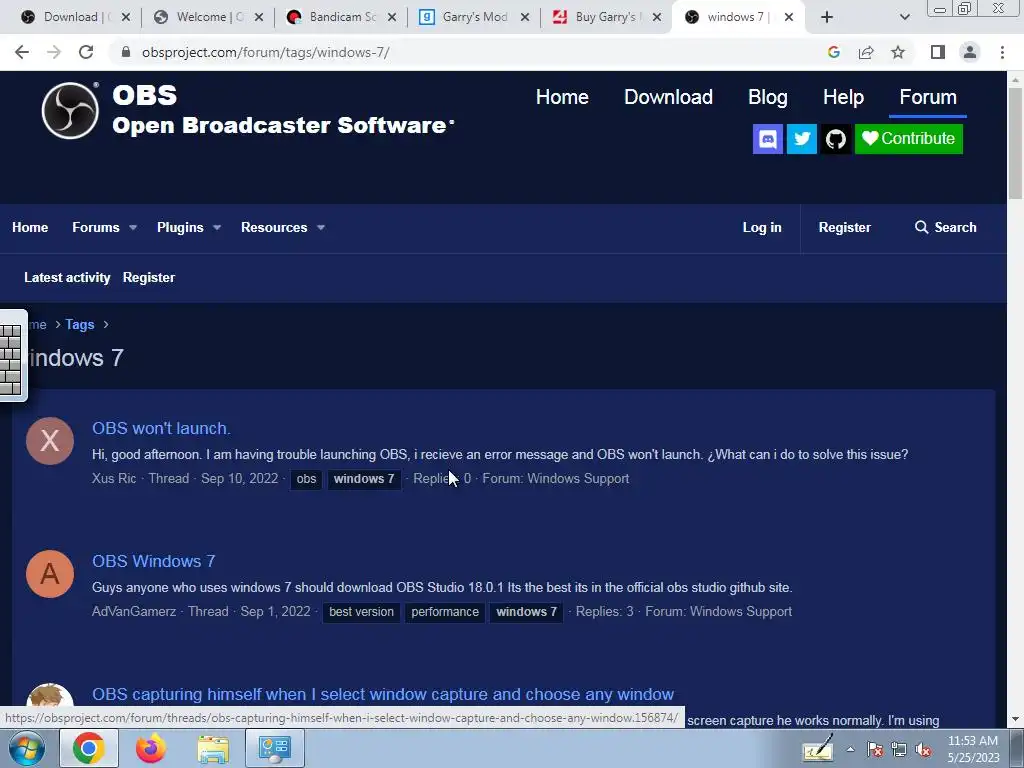Switch to the Welcome tab
The height and width of the screenshot is (768, 1024).
pyautogui.click(x=206, y=17)
